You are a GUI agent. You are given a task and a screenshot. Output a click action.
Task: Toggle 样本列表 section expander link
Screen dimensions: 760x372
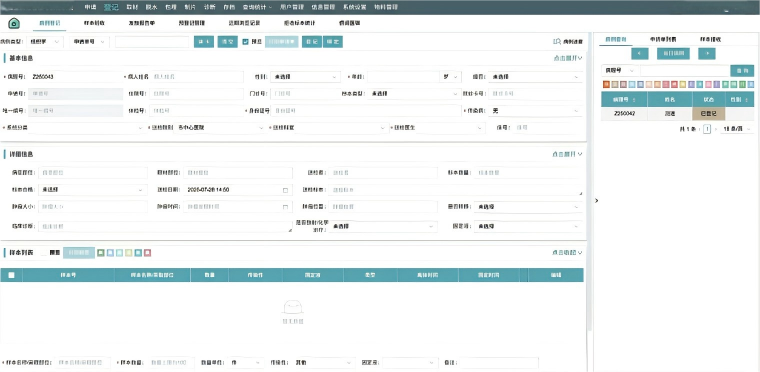tap(567, 253)
